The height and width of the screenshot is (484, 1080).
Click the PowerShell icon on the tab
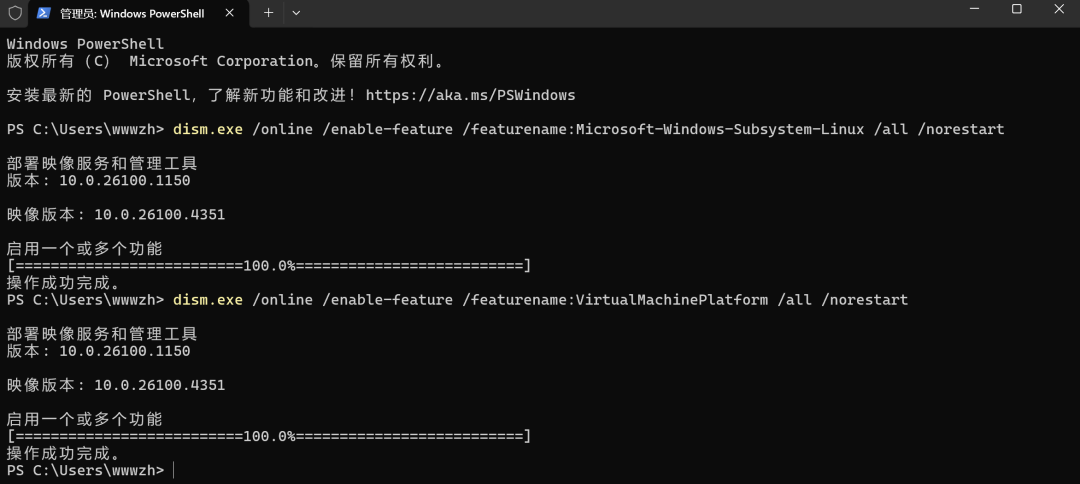[x=43, y=13]
